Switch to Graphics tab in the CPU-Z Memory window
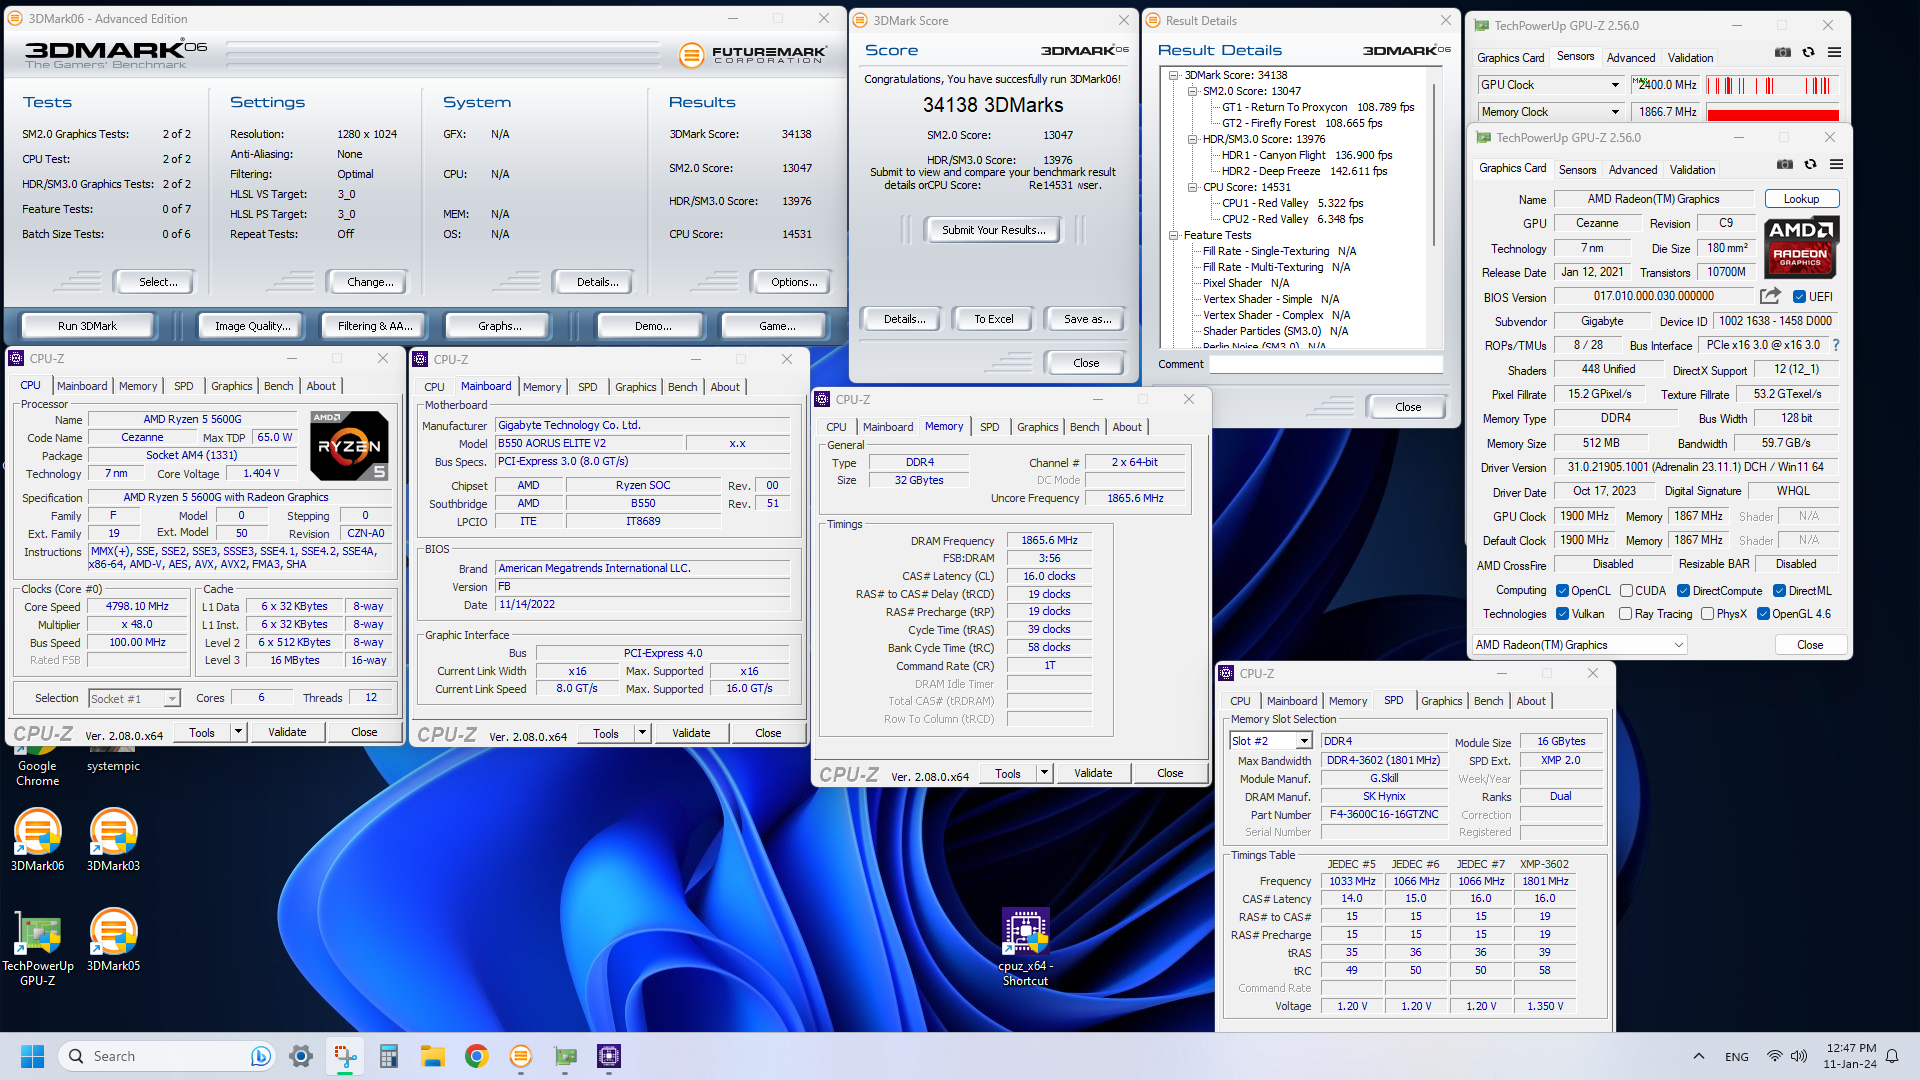This screenshot has height=1080, width=1920. pos(1037,427)
